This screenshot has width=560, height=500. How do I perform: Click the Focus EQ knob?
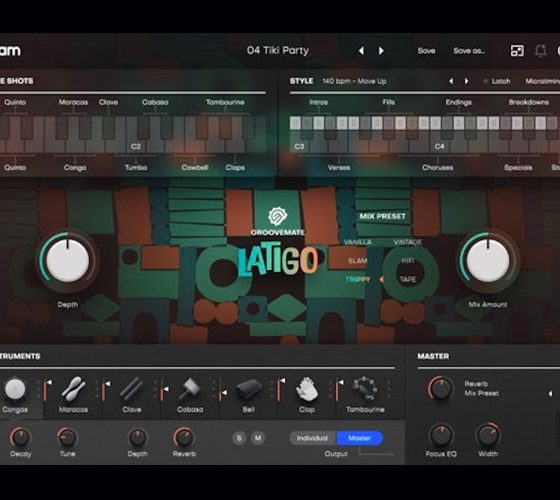pos(441,435)
